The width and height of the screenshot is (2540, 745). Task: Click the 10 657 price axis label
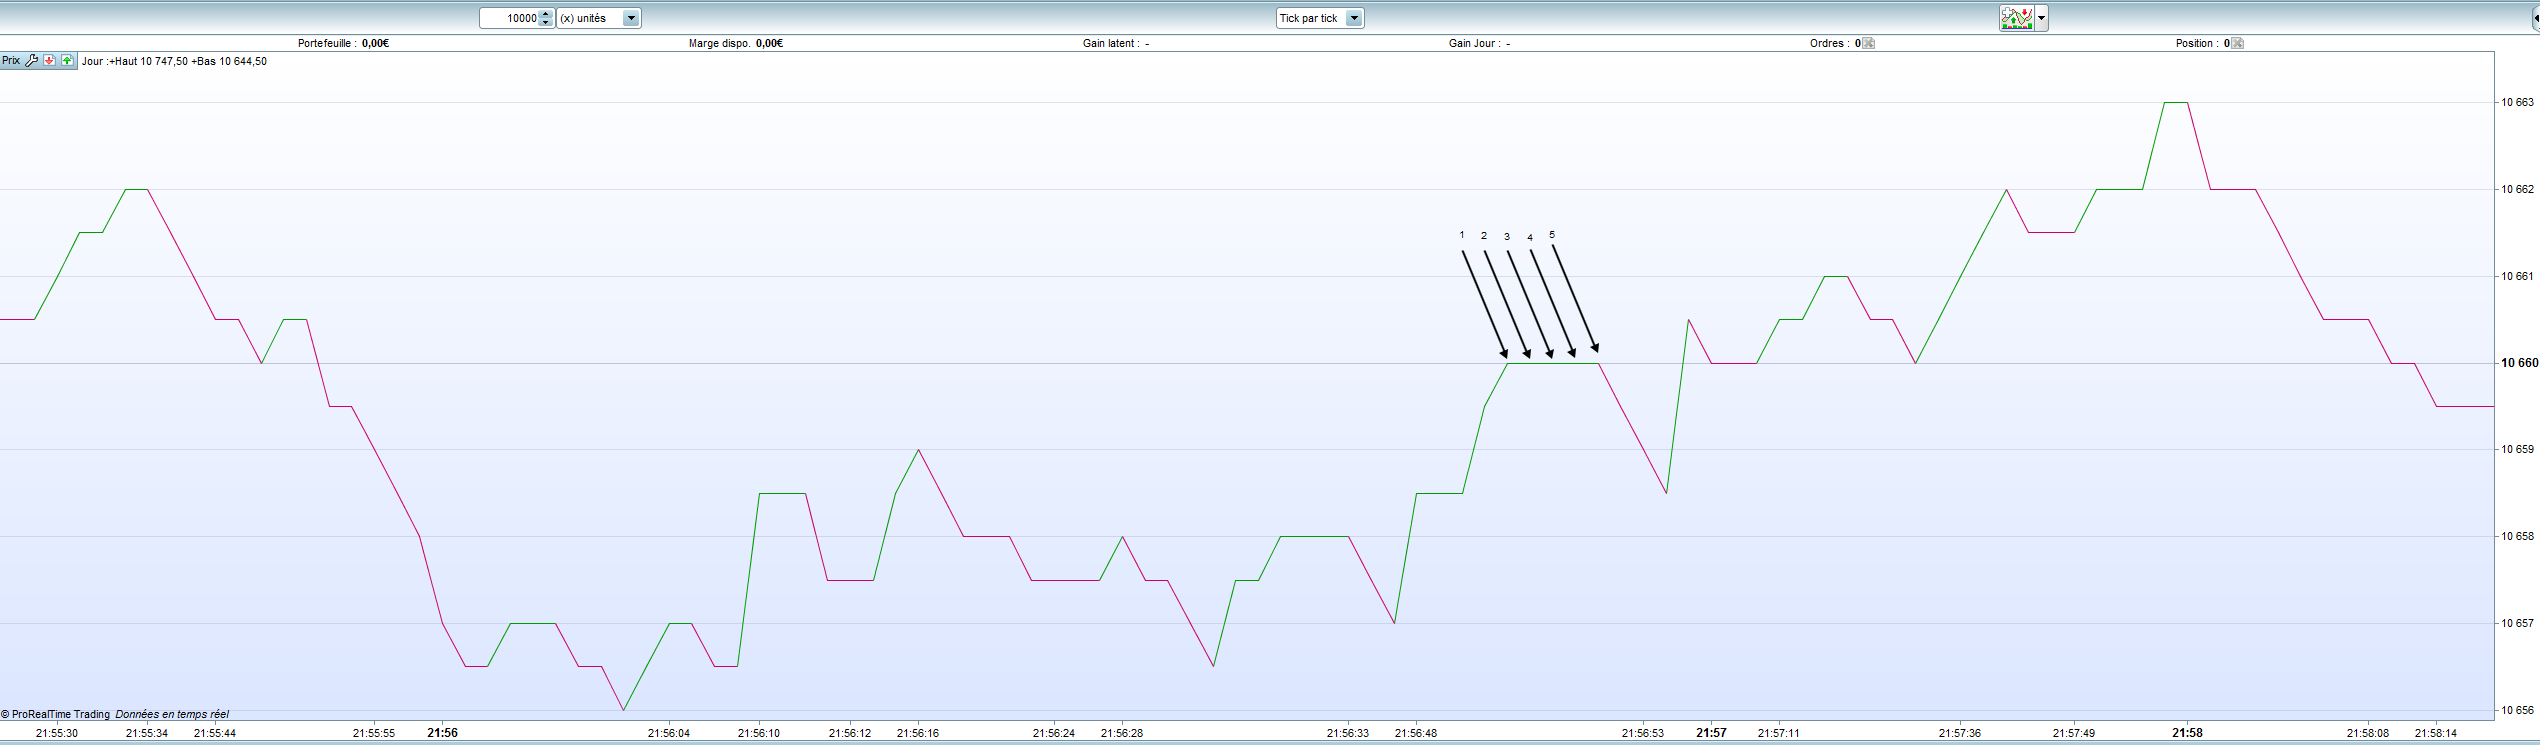pyautogui.click(x=2518, y=623)
